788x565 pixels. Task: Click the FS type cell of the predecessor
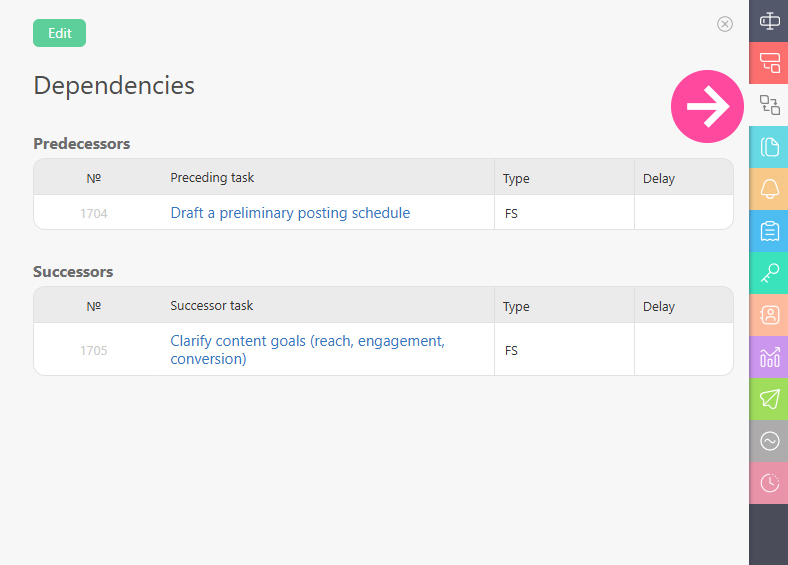click(512, 213)
